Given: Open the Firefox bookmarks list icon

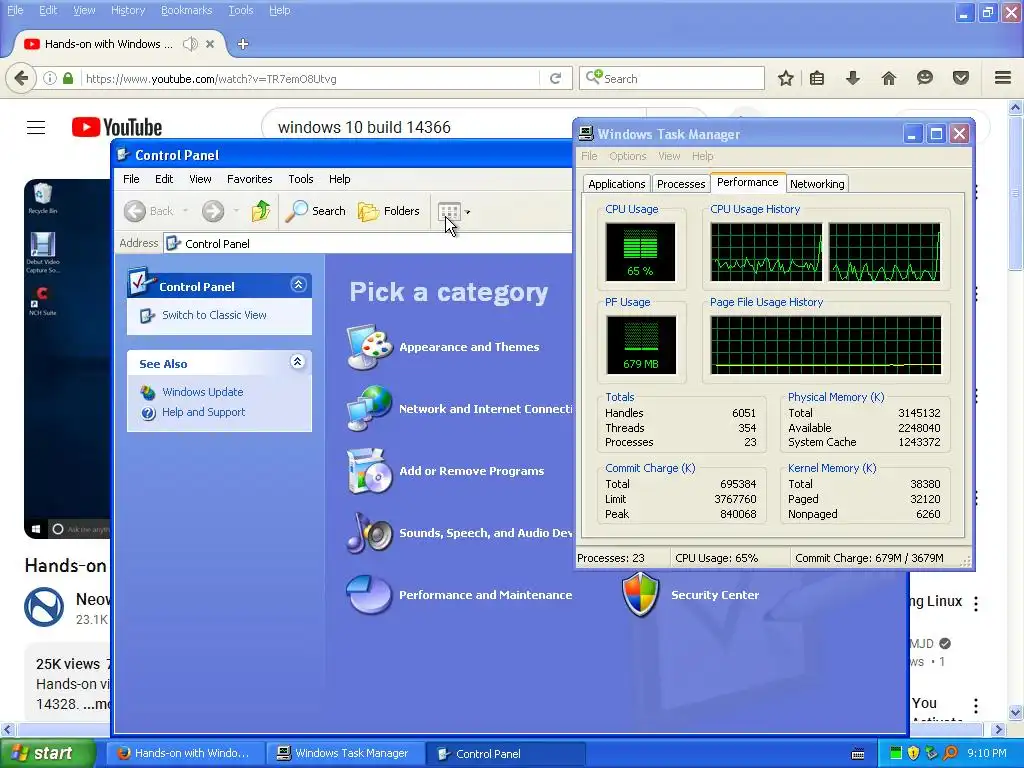Looking at the screenshot, I should pyautogui.click(x=817, y=78).
